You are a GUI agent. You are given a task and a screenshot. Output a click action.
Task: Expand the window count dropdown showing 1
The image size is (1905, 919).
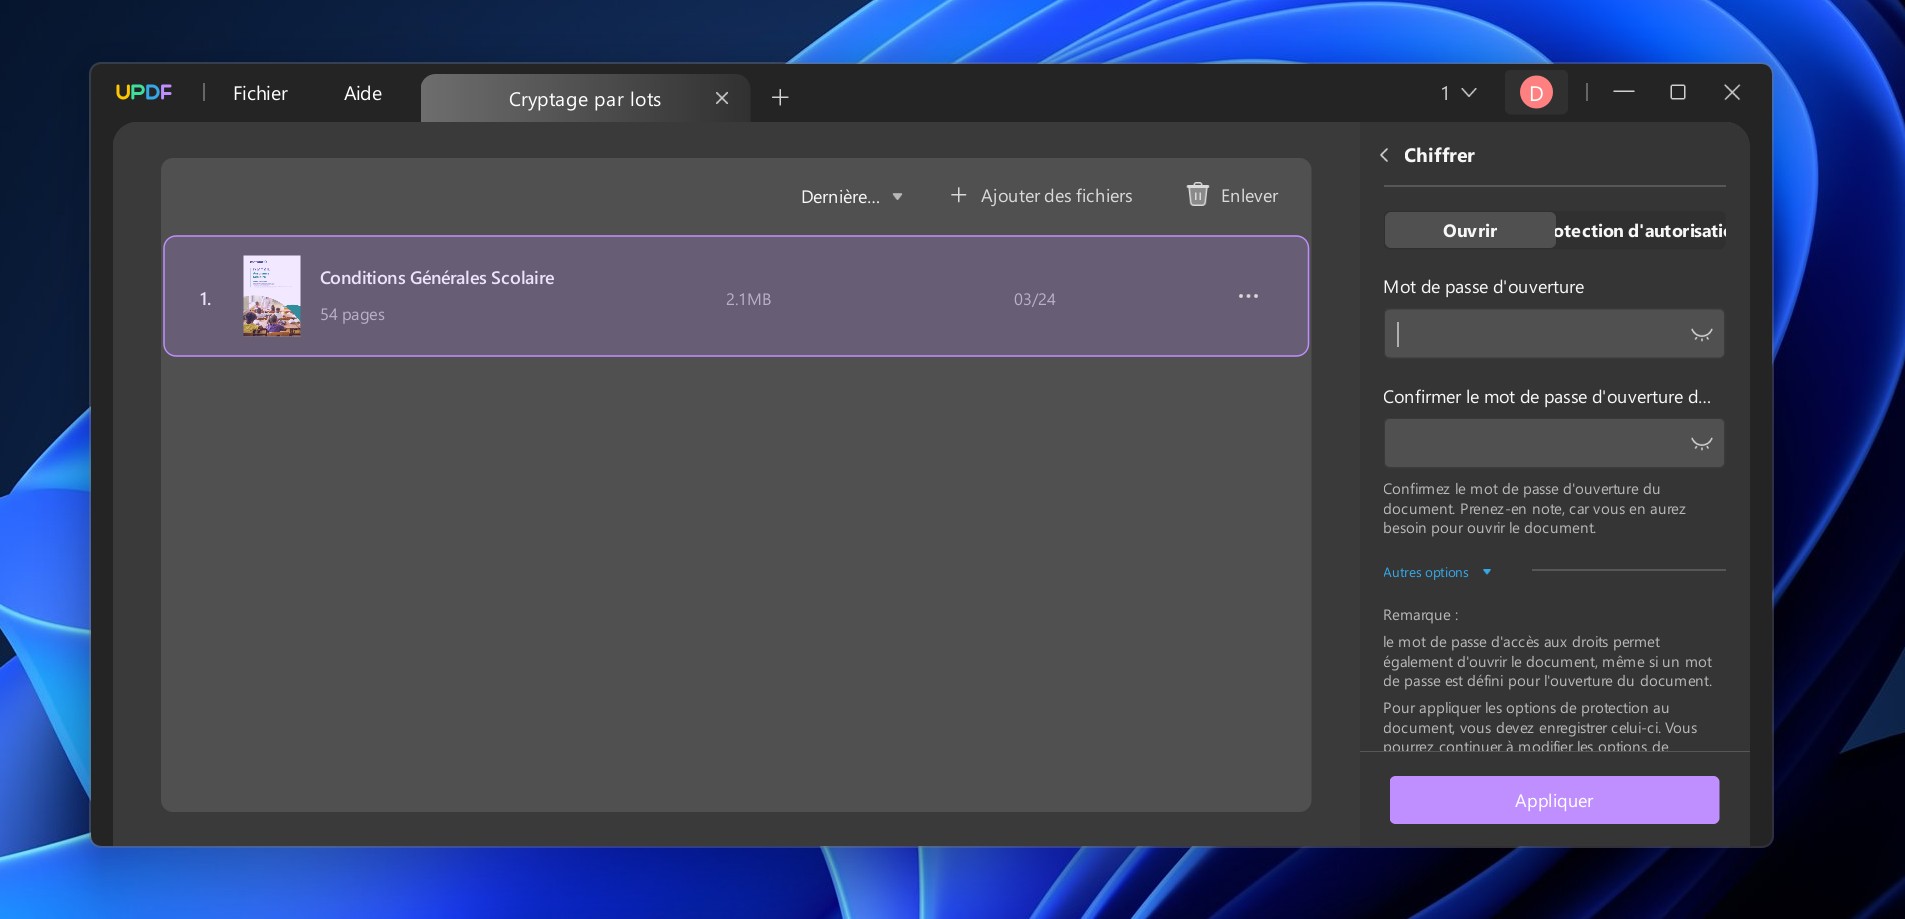click(x=1458, y=93)
